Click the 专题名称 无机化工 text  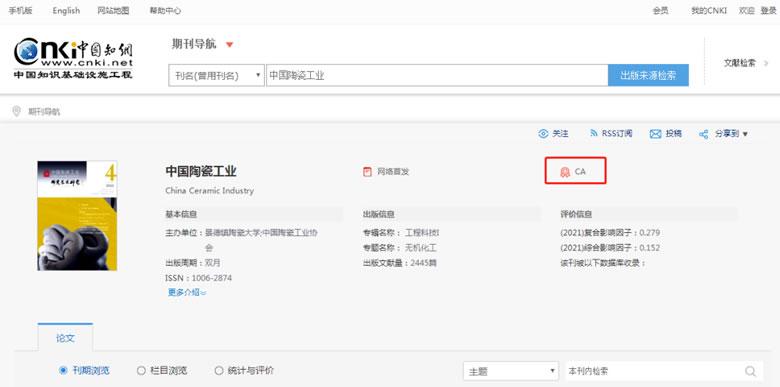coord(399,248)
